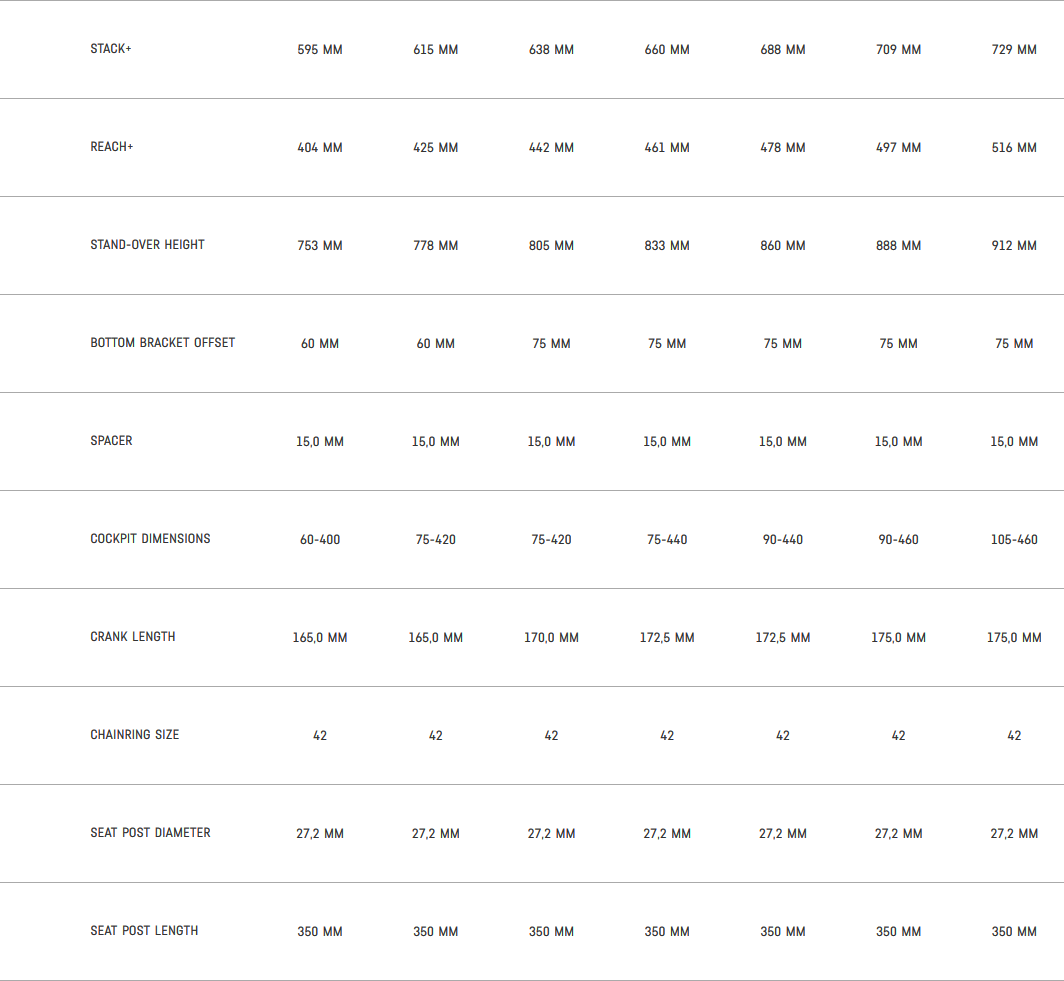Viewport: 1064px width, 981px height.
Task: Select the SPACER row label
Action: tap(111, 441)
